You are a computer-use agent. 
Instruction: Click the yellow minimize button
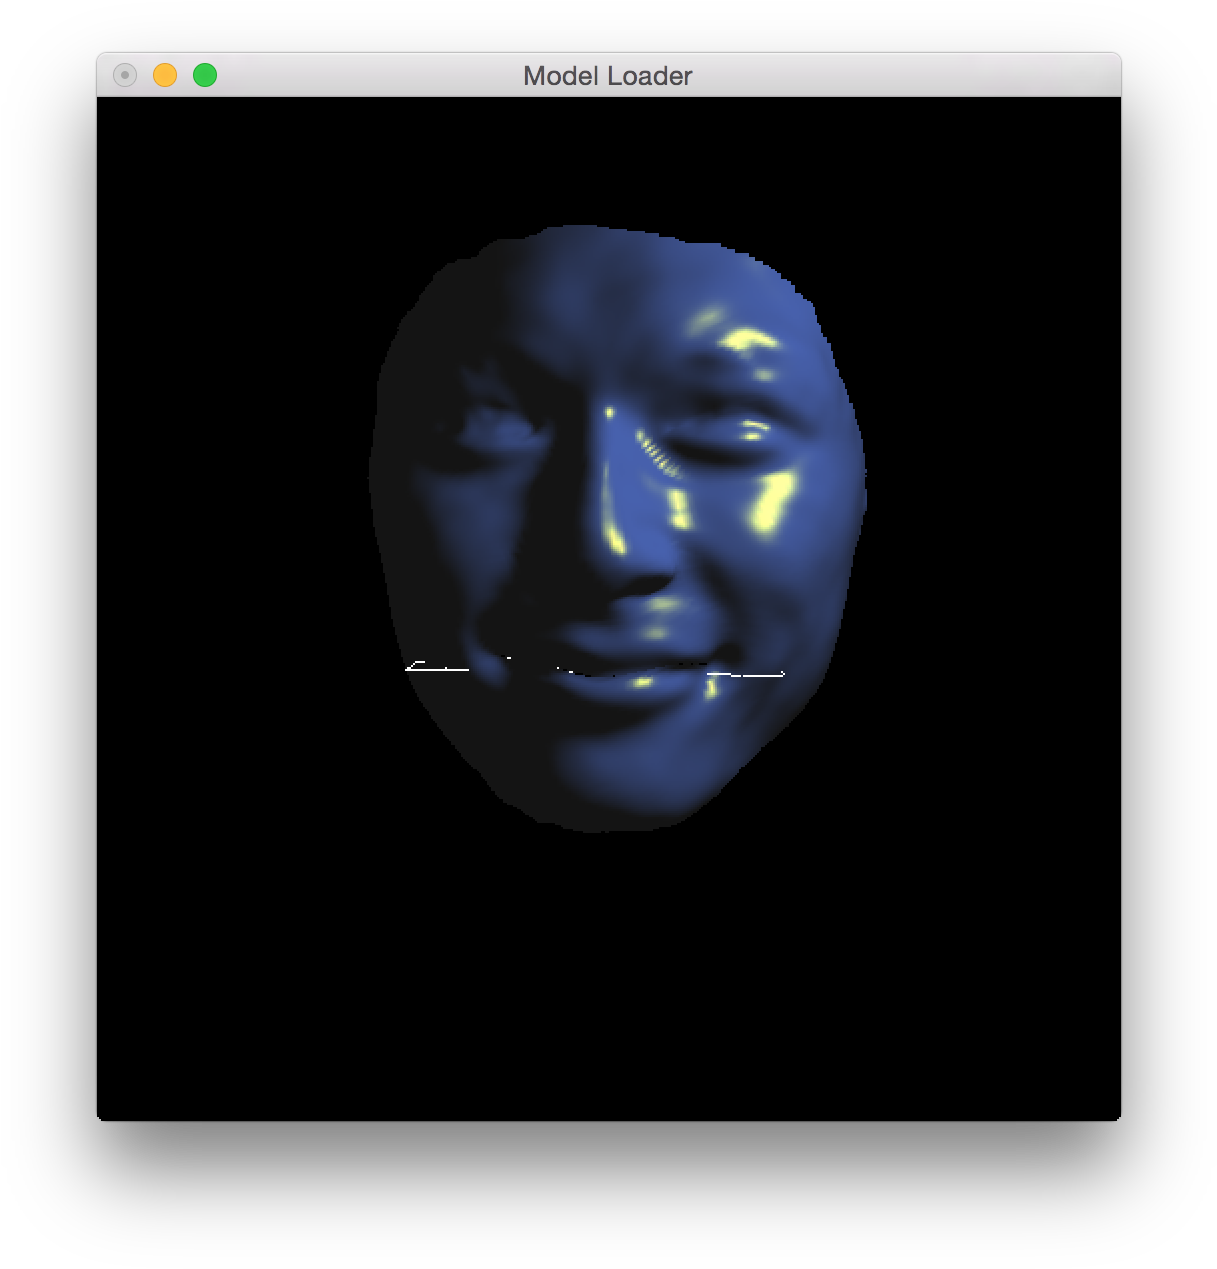coord(164,75)
